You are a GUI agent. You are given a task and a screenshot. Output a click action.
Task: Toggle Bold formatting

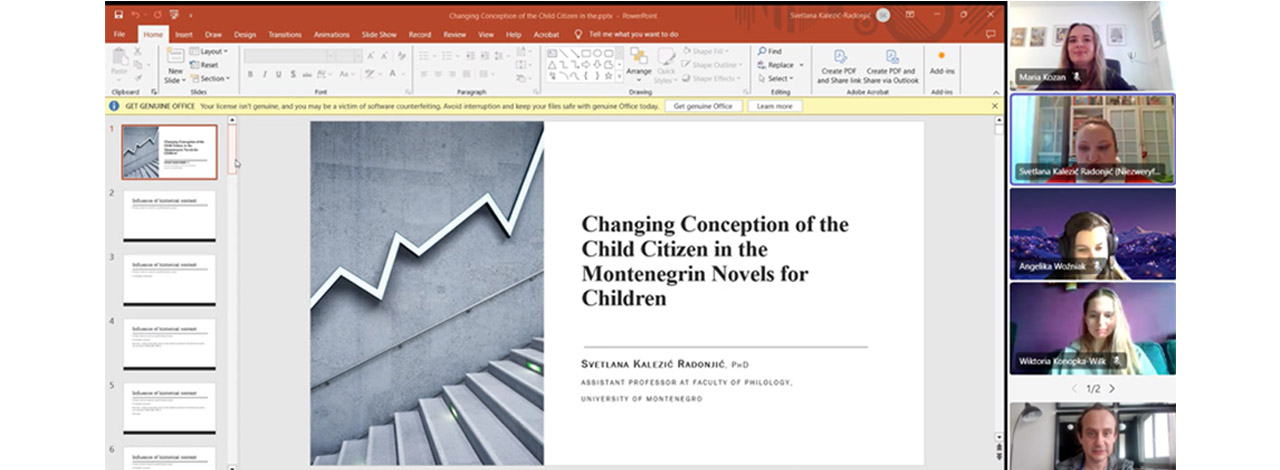[x=250, y=74]
